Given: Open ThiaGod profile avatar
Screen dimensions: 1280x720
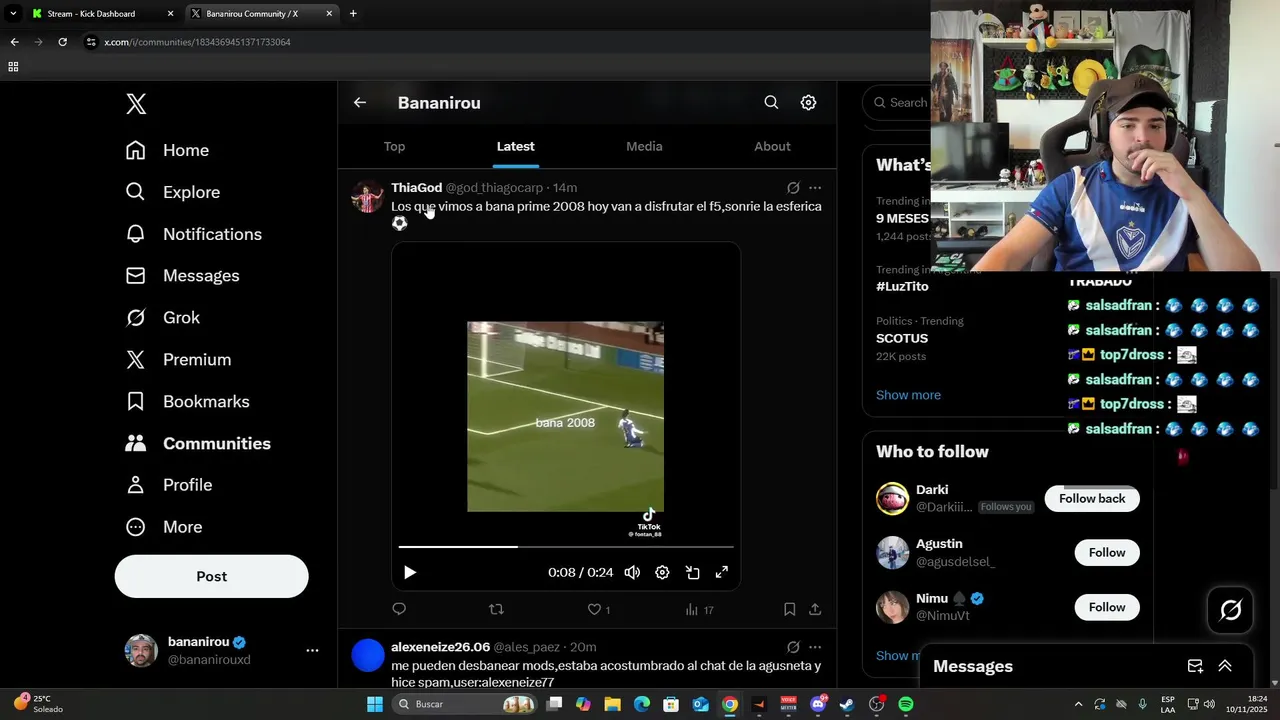Looking at the screenshot, I should pyautogui.click(x=367, y=197).
